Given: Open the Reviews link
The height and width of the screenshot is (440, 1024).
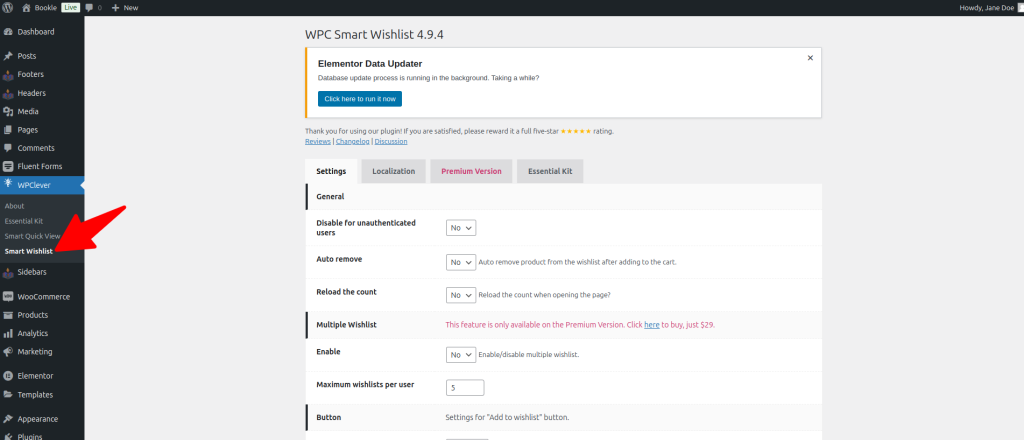Looking at the screenshot, I should [x=318, y=141].
